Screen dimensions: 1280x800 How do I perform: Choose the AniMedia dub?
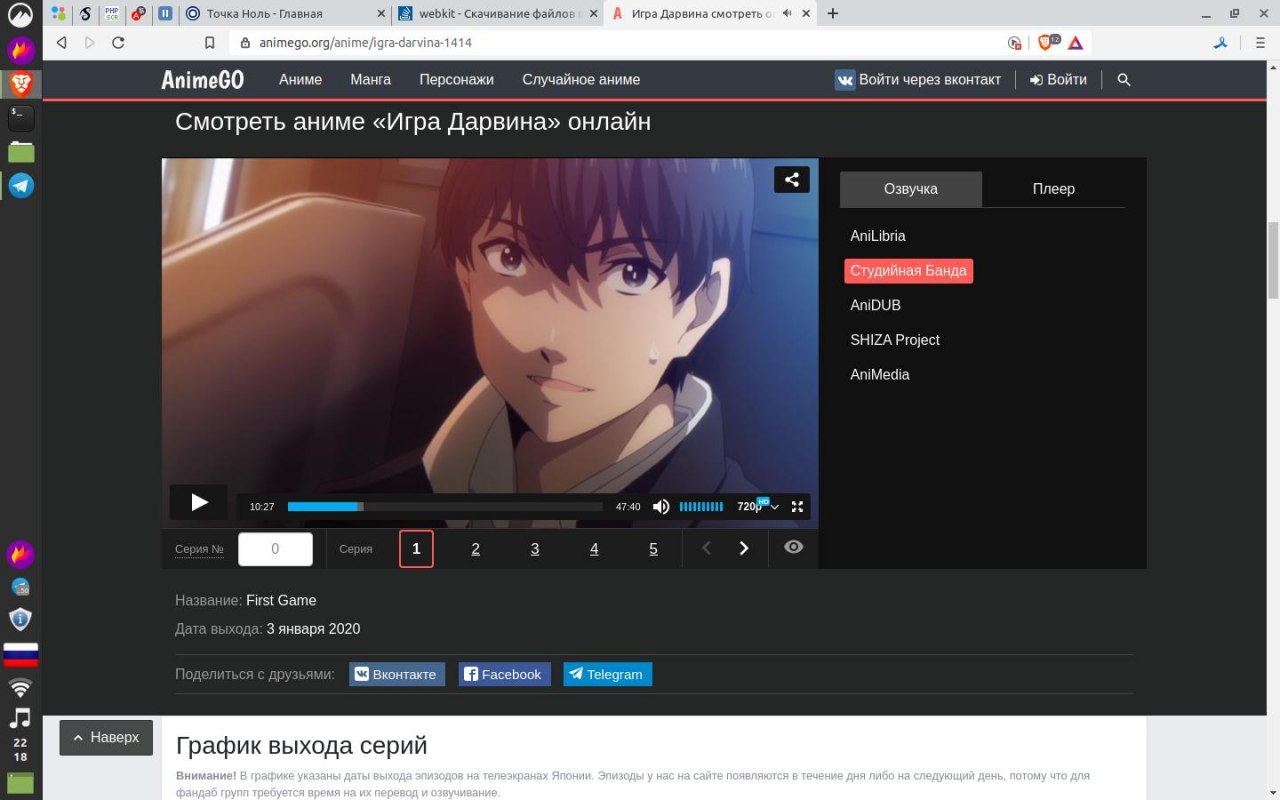coord(880,375)
